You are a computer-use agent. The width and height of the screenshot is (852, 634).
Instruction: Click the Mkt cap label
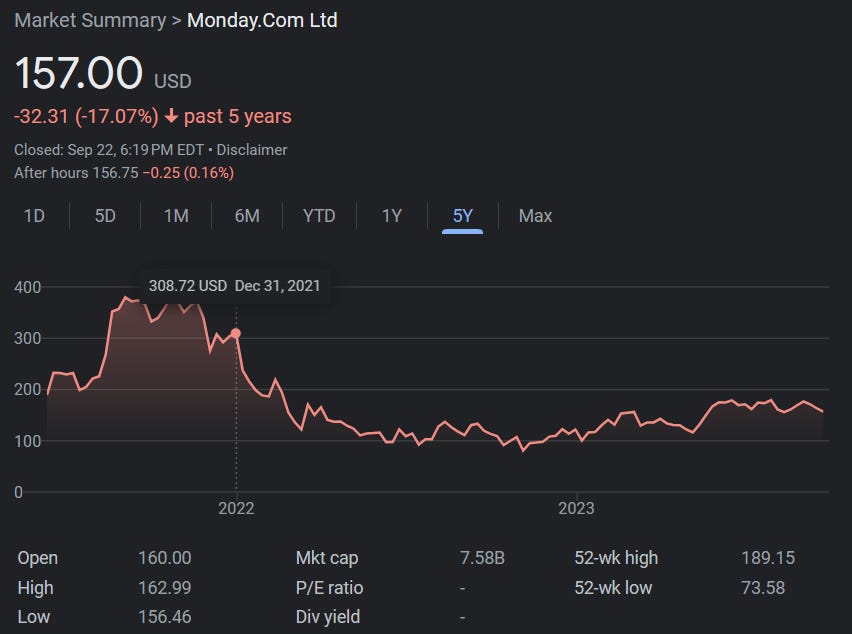point(327,558)
